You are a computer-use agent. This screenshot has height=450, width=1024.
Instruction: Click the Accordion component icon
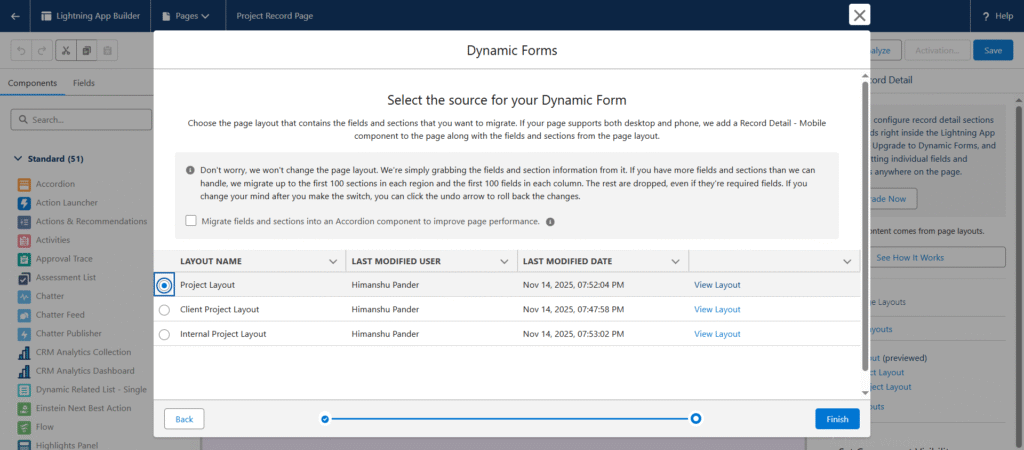[24, 184]
